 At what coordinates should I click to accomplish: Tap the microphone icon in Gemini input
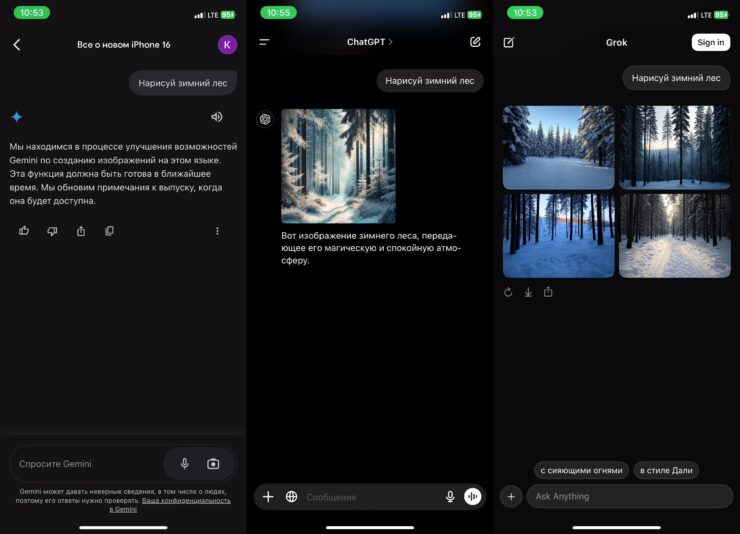184,464
